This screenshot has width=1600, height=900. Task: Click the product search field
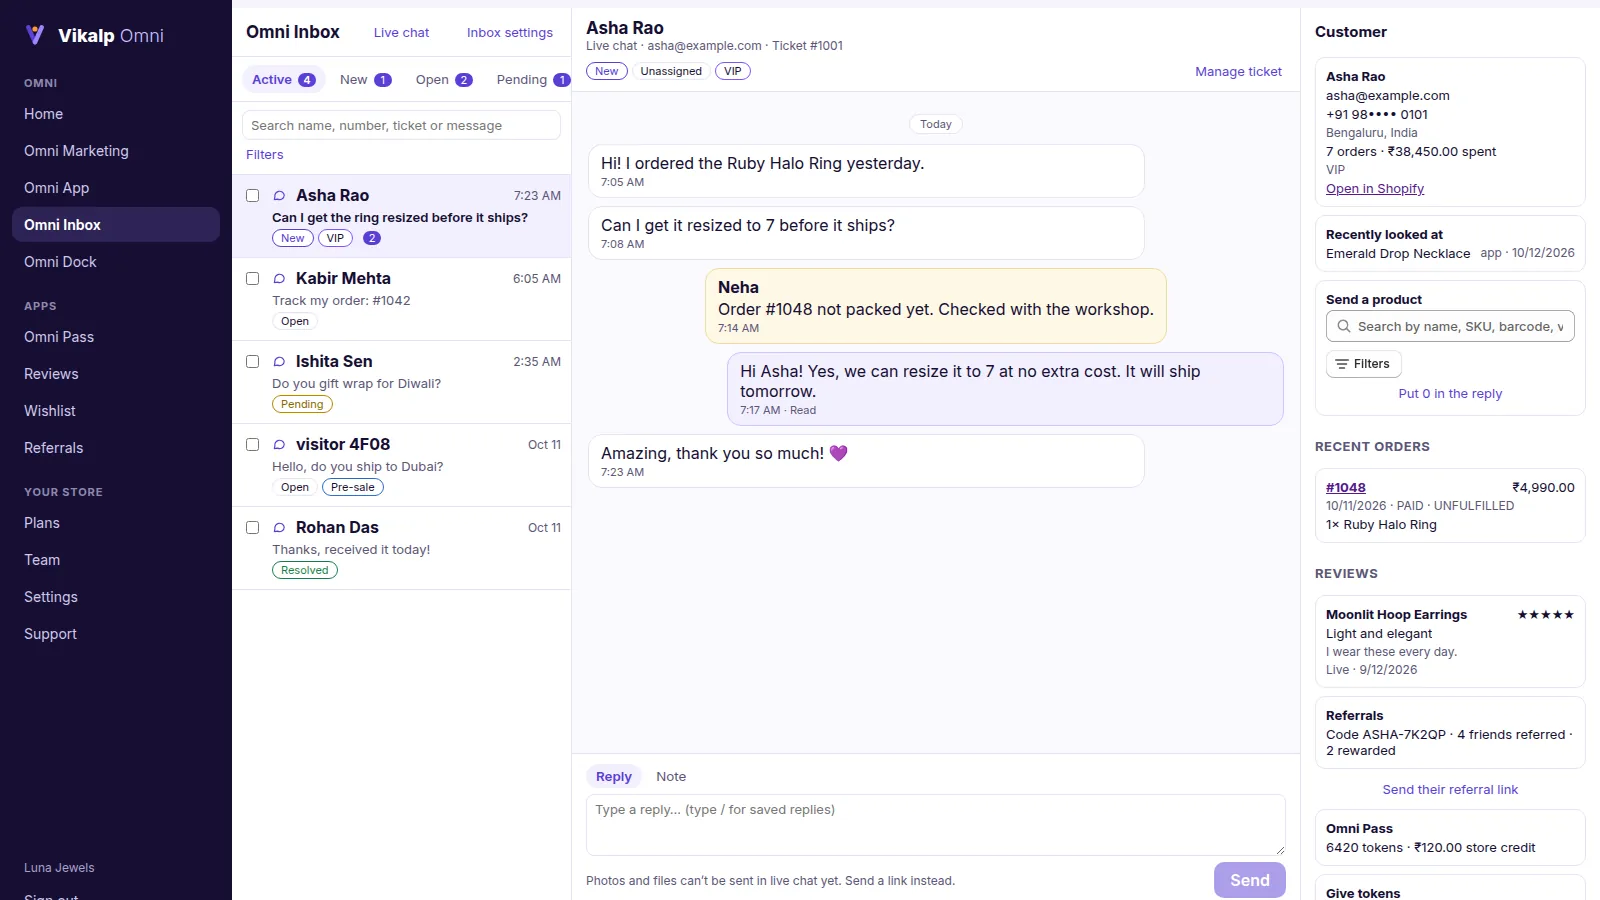[1450, 326]
